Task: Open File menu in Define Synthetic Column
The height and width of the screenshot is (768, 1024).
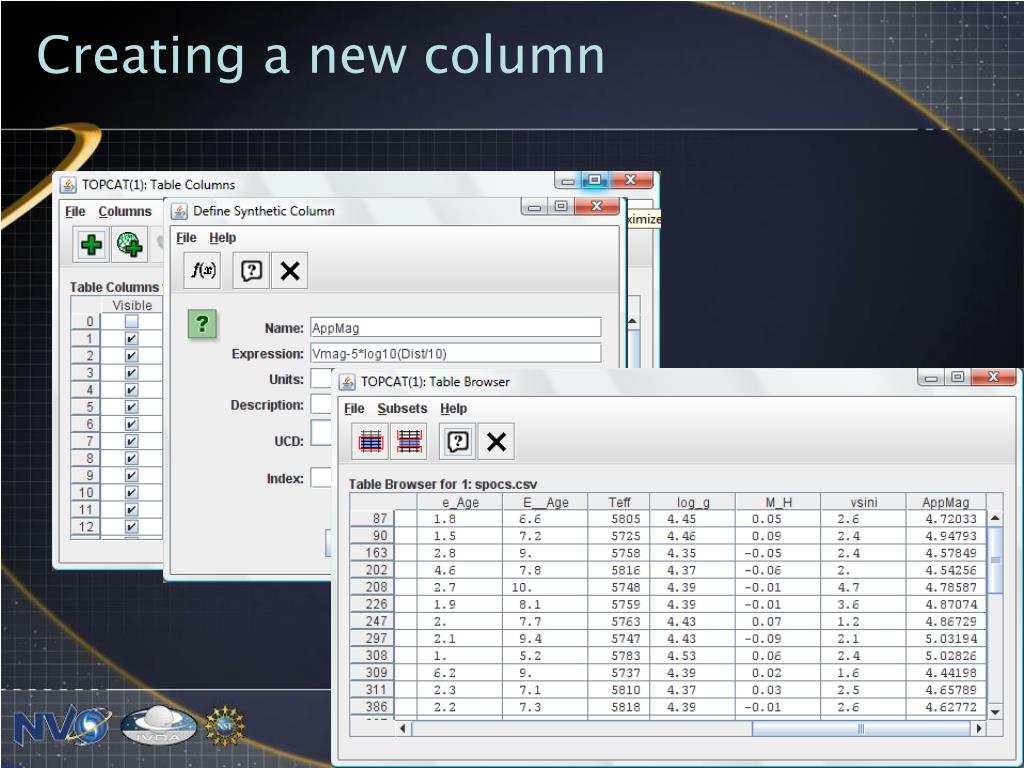Action: click(186, 238)
